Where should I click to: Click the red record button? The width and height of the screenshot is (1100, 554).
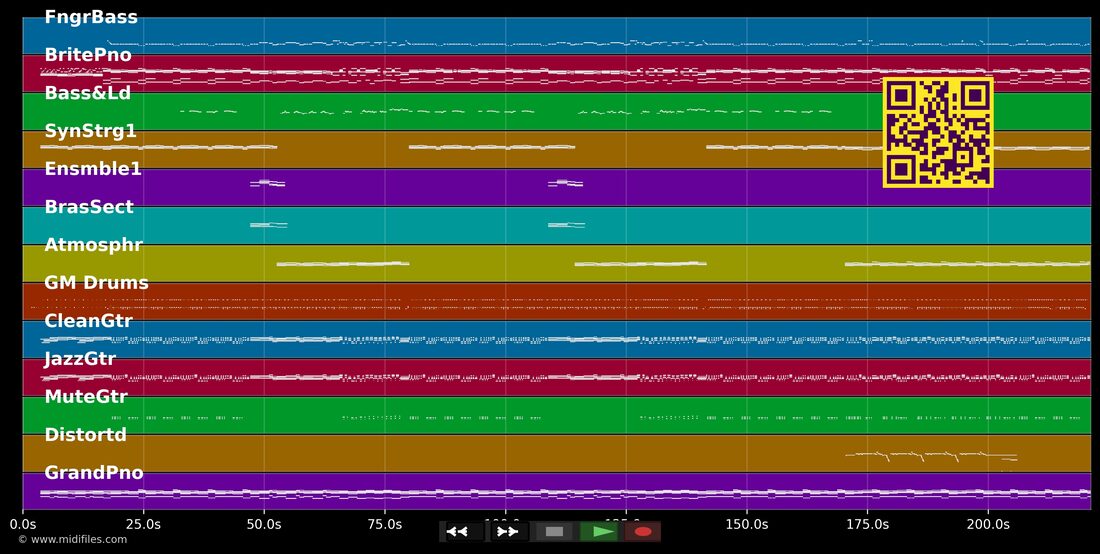[643, 532]
